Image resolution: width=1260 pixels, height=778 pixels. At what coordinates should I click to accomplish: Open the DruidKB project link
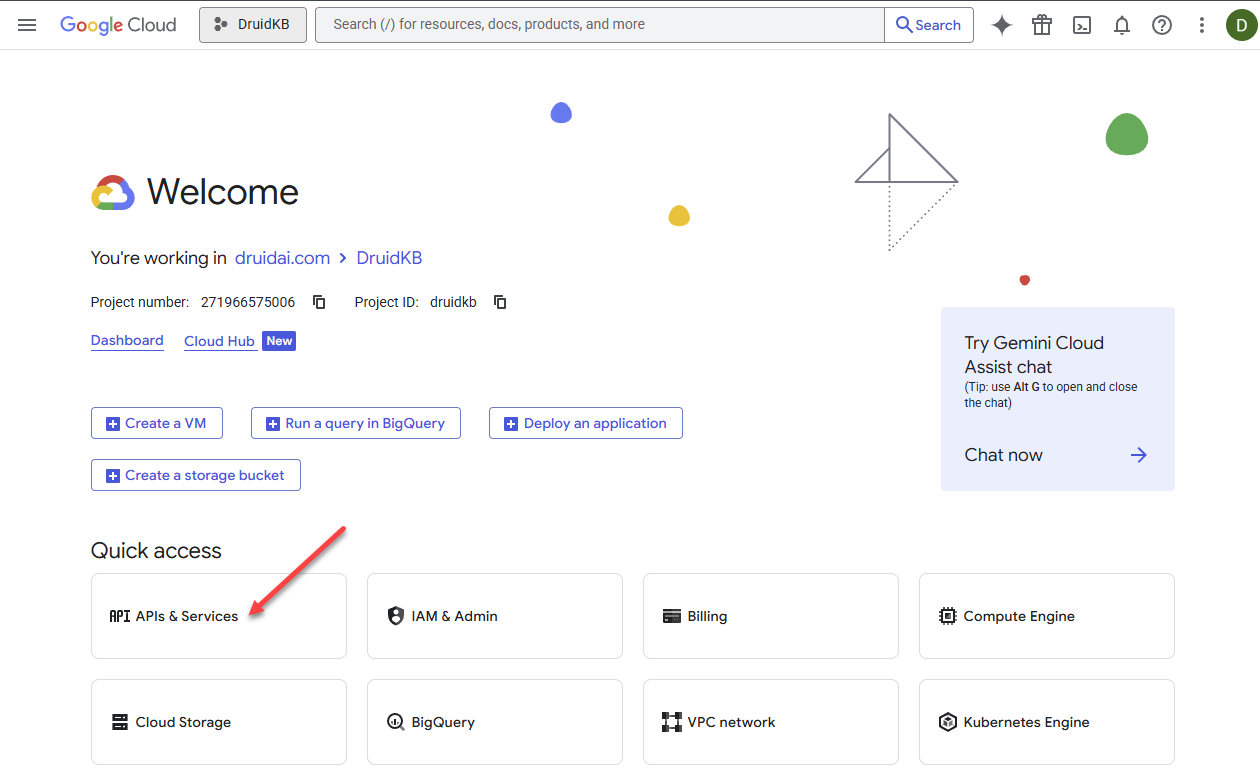pos(389,258)
